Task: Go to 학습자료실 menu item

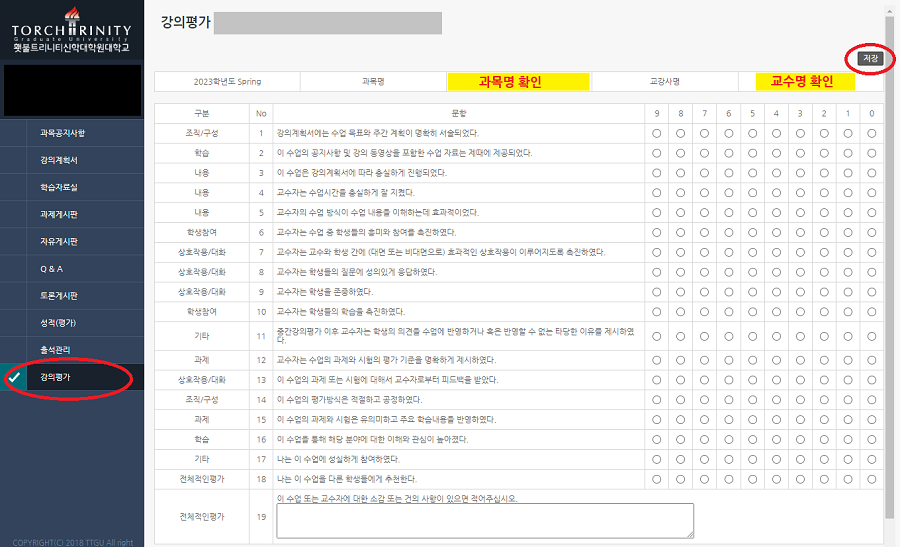Action: 59,187
